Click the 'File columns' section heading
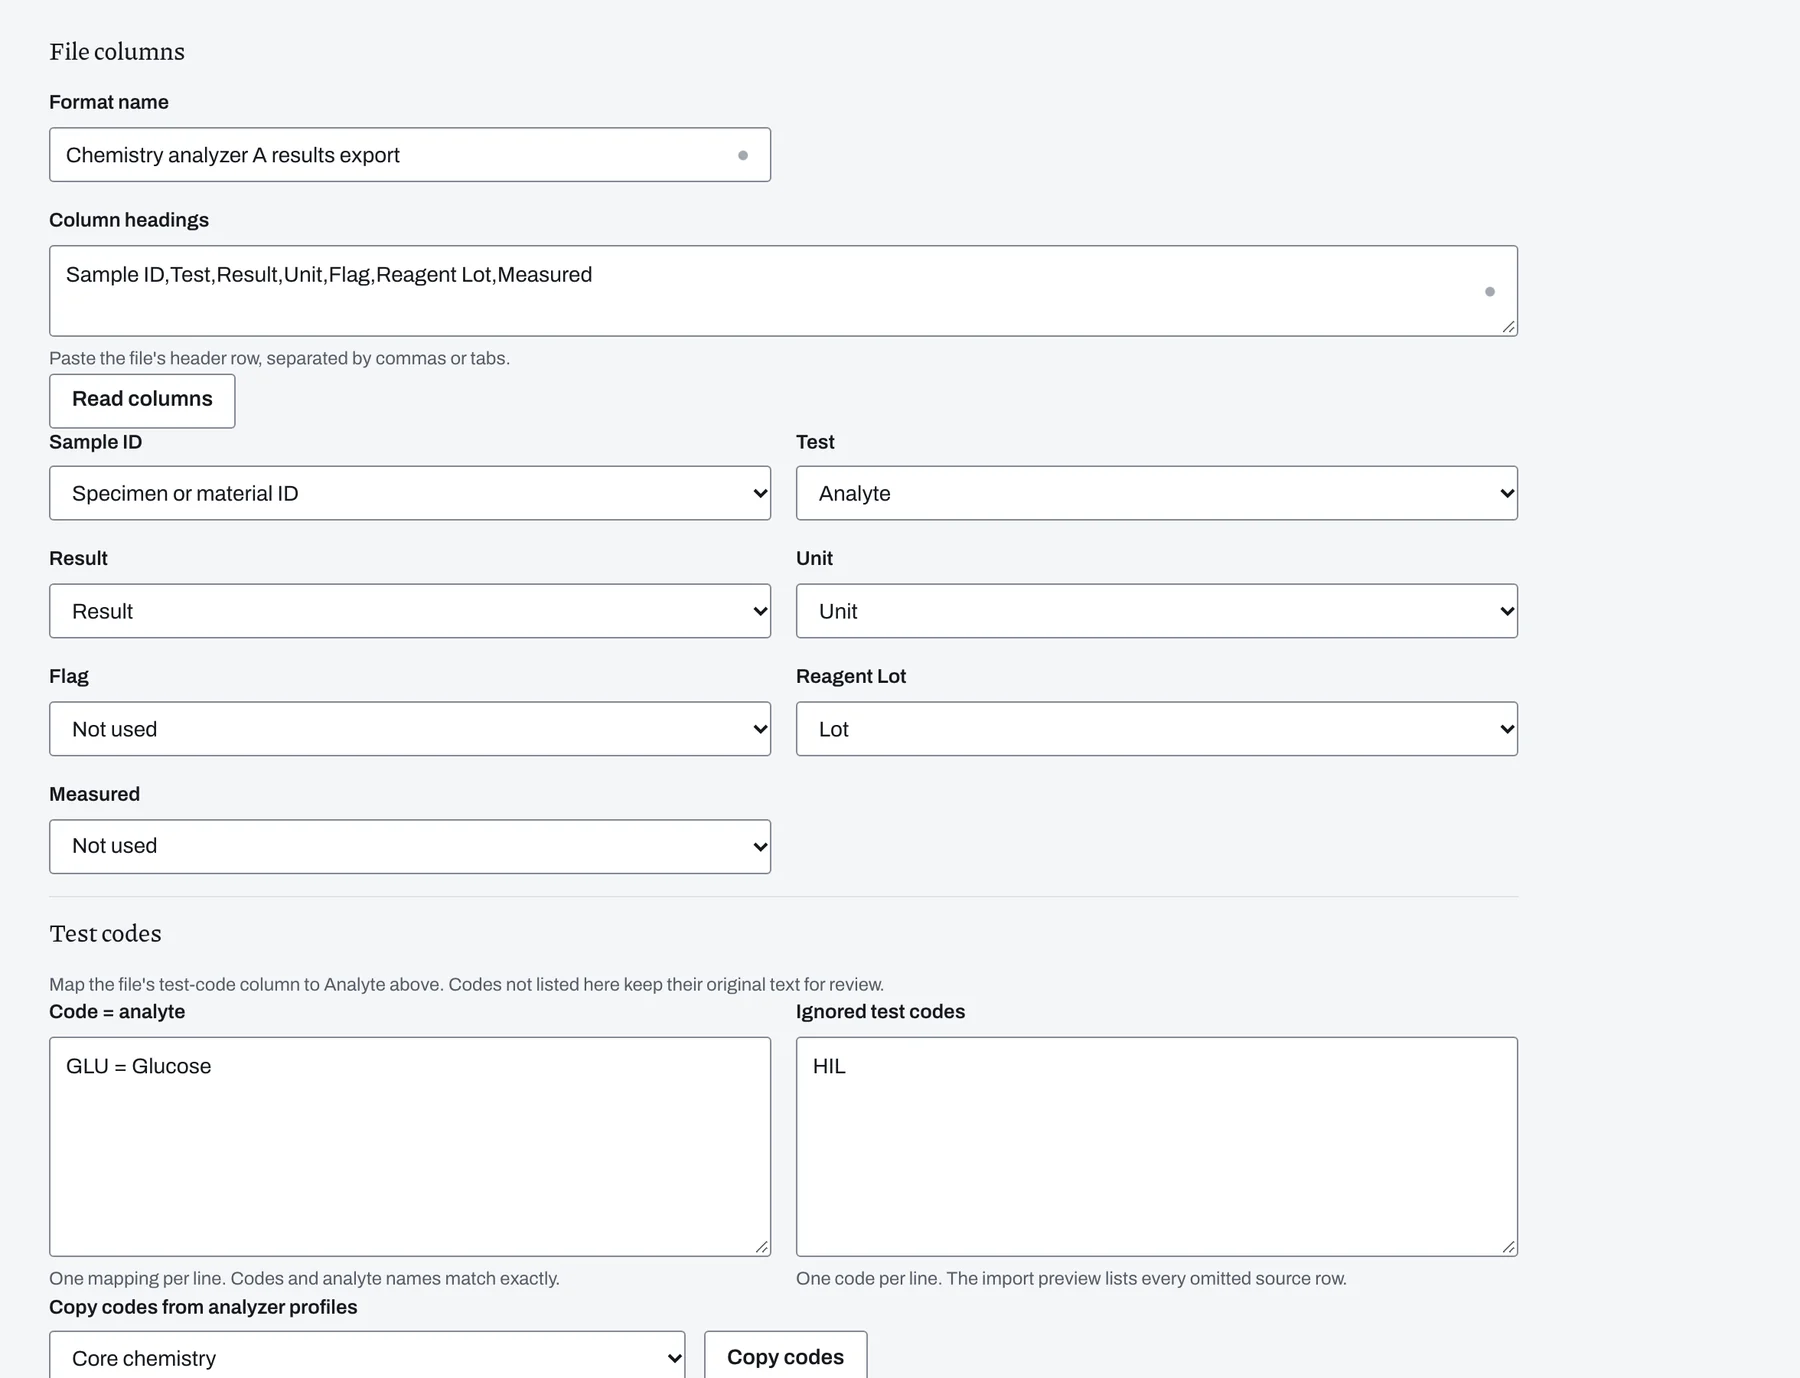The width and height of the screenshot is (1800, 1378). (117, 52)
